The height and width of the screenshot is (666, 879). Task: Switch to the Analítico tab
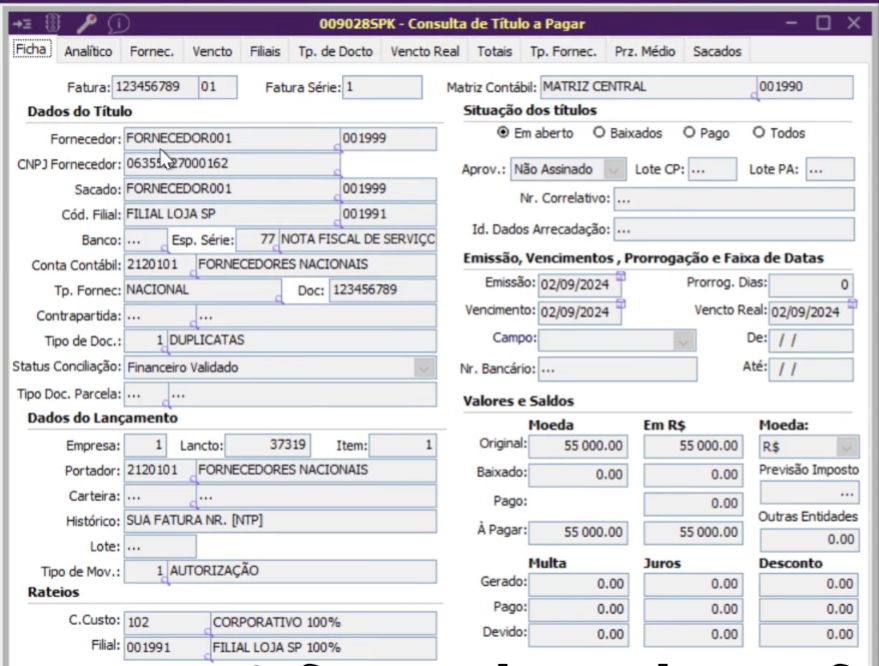[x=88, y=50]
